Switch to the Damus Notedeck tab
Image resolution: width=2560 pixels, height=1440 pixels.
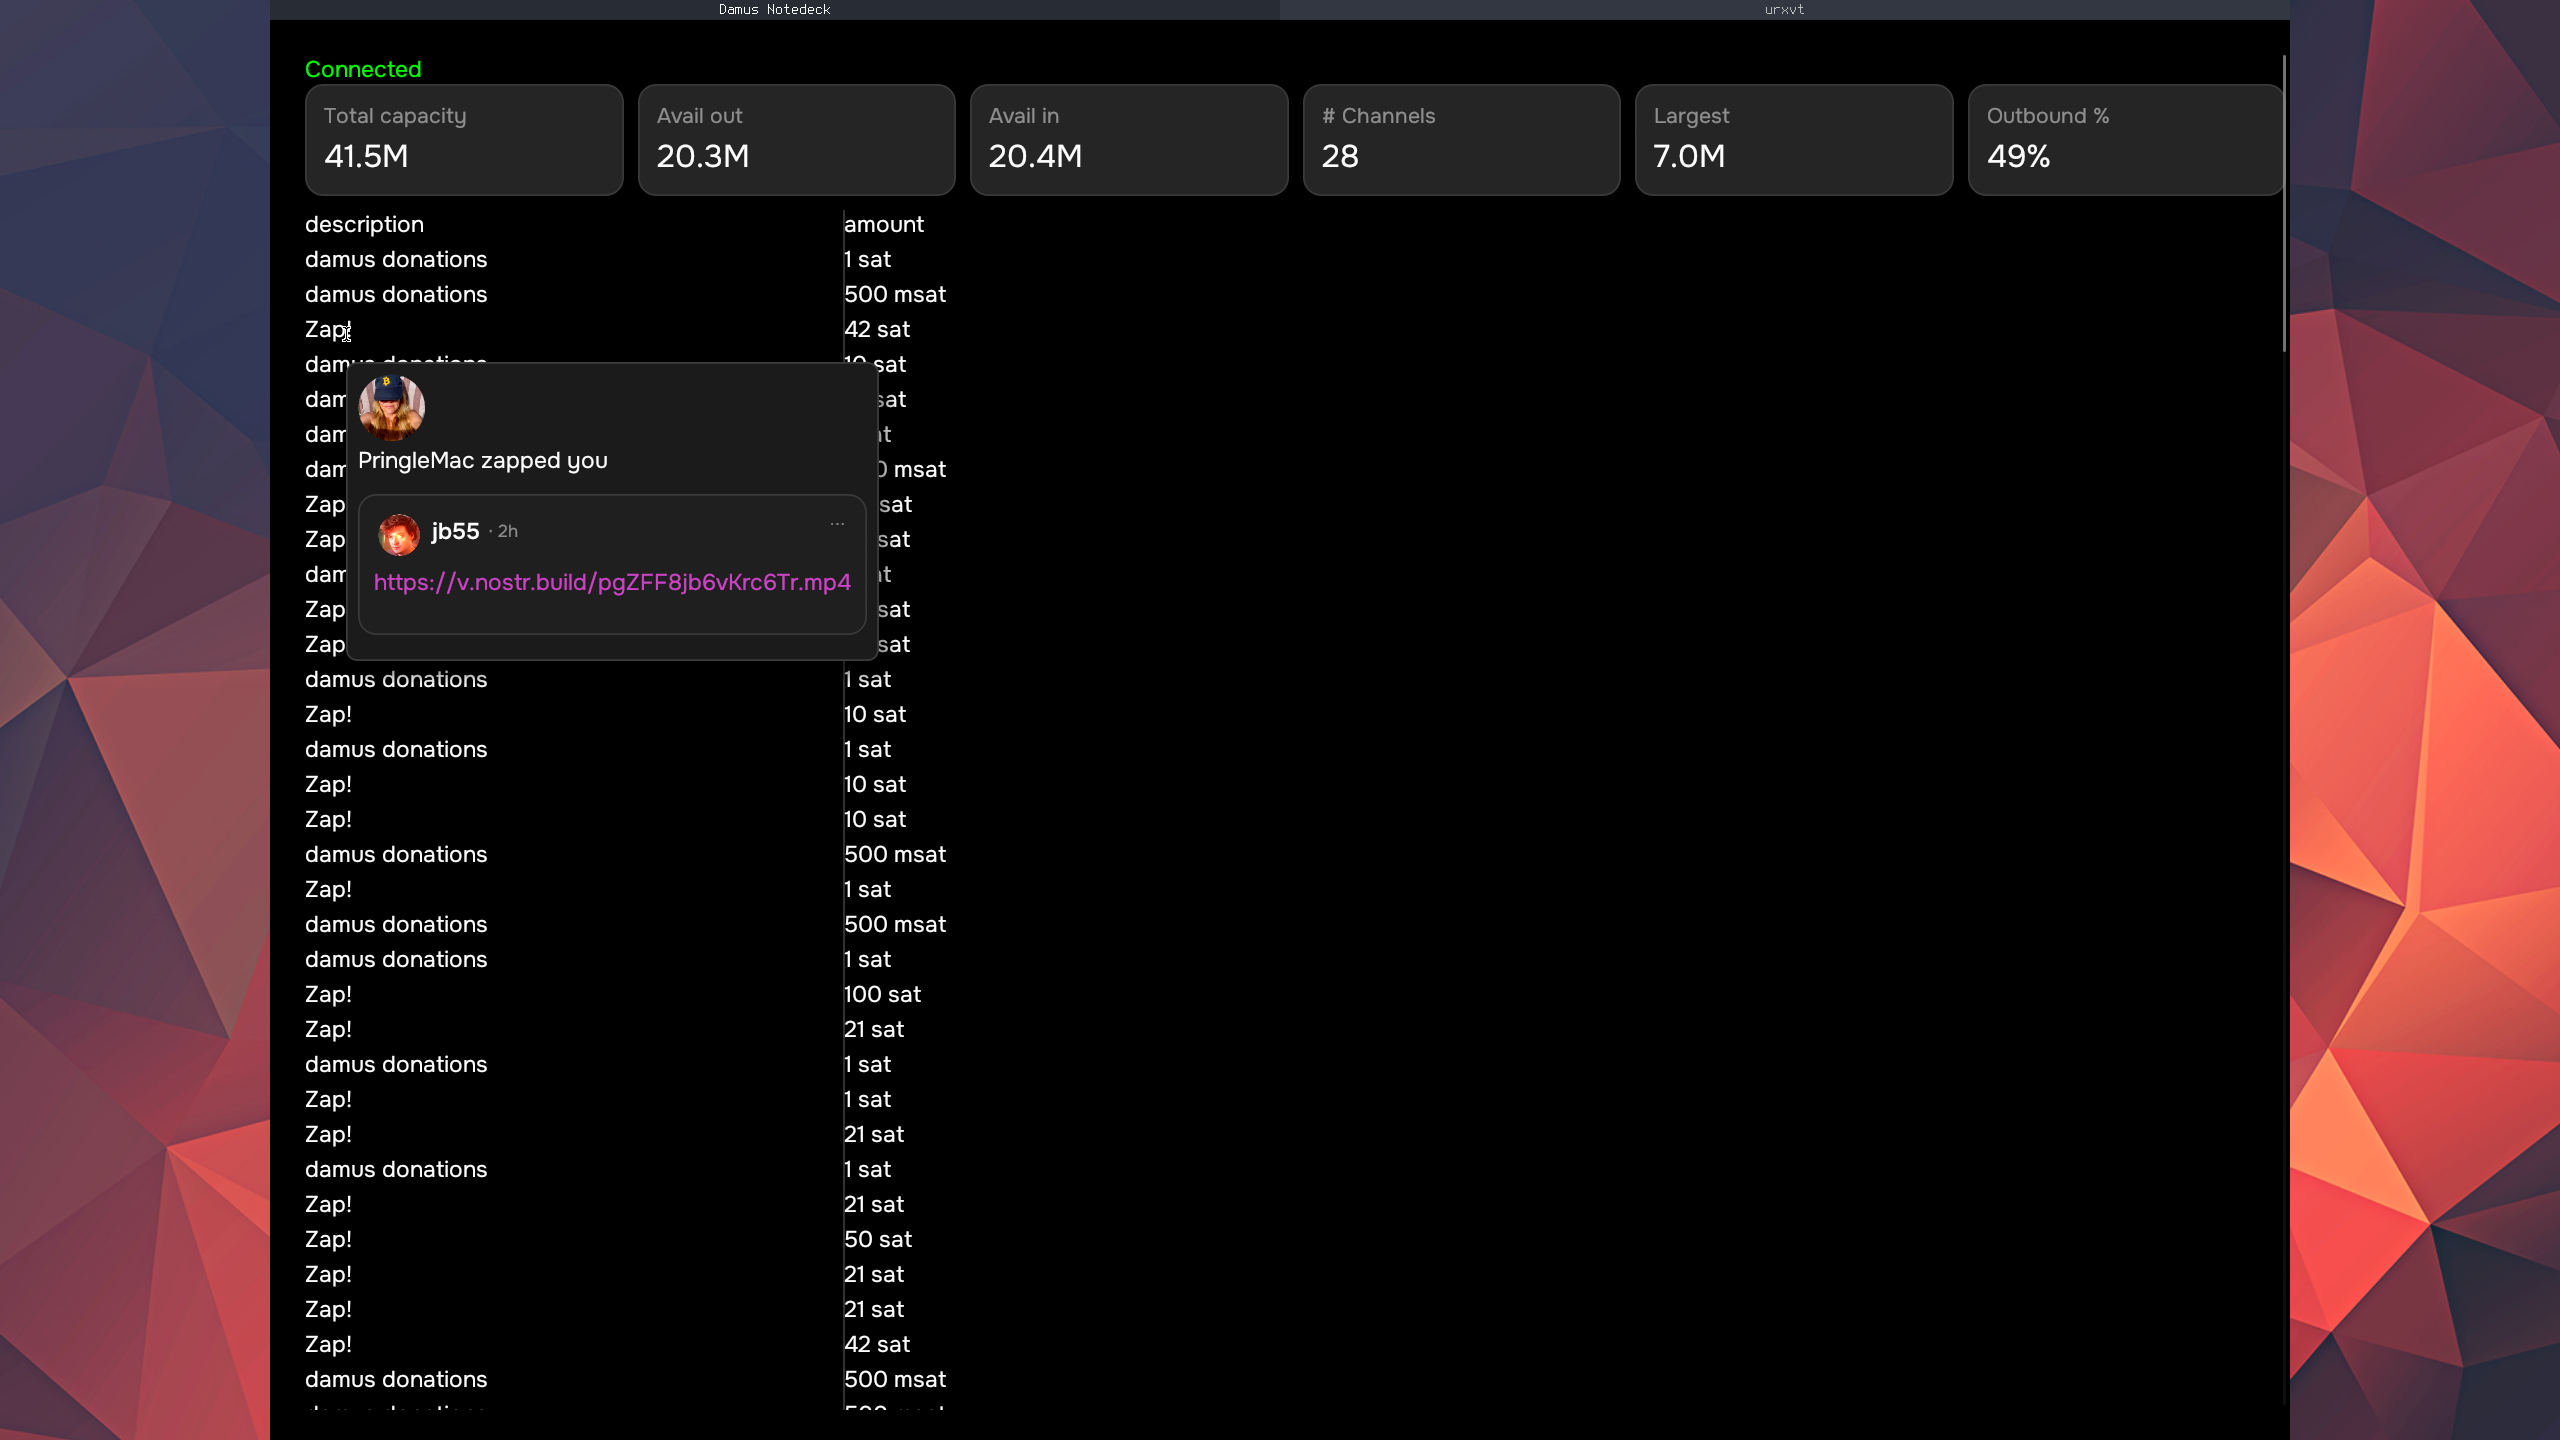tap(774, 9)
